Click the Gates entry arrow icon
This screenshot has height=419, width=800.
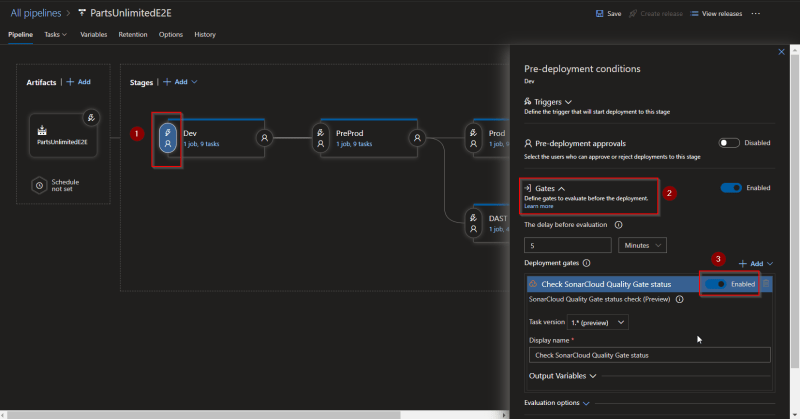tap(528, 188)
